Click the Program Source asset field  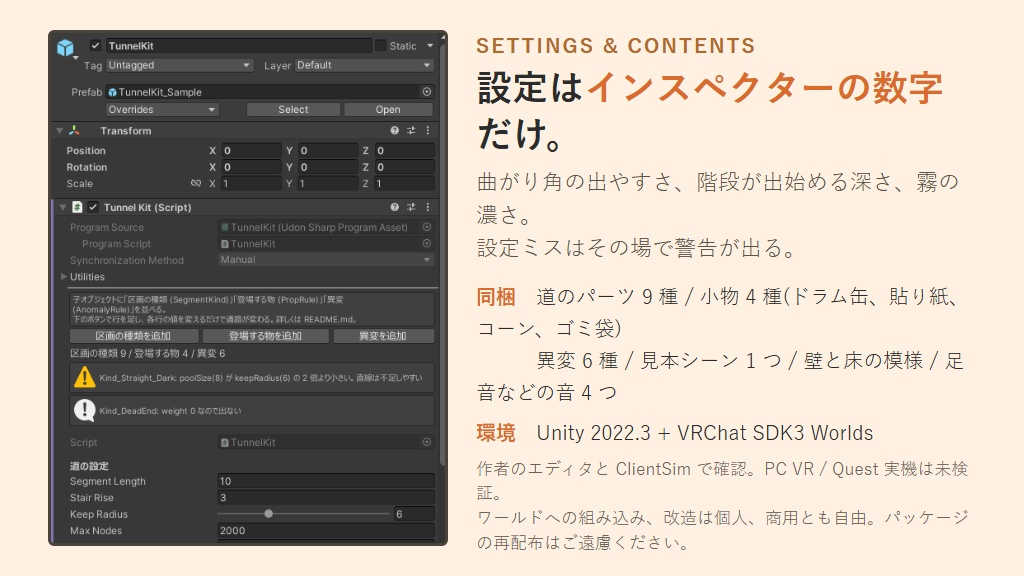click(319, 227)
